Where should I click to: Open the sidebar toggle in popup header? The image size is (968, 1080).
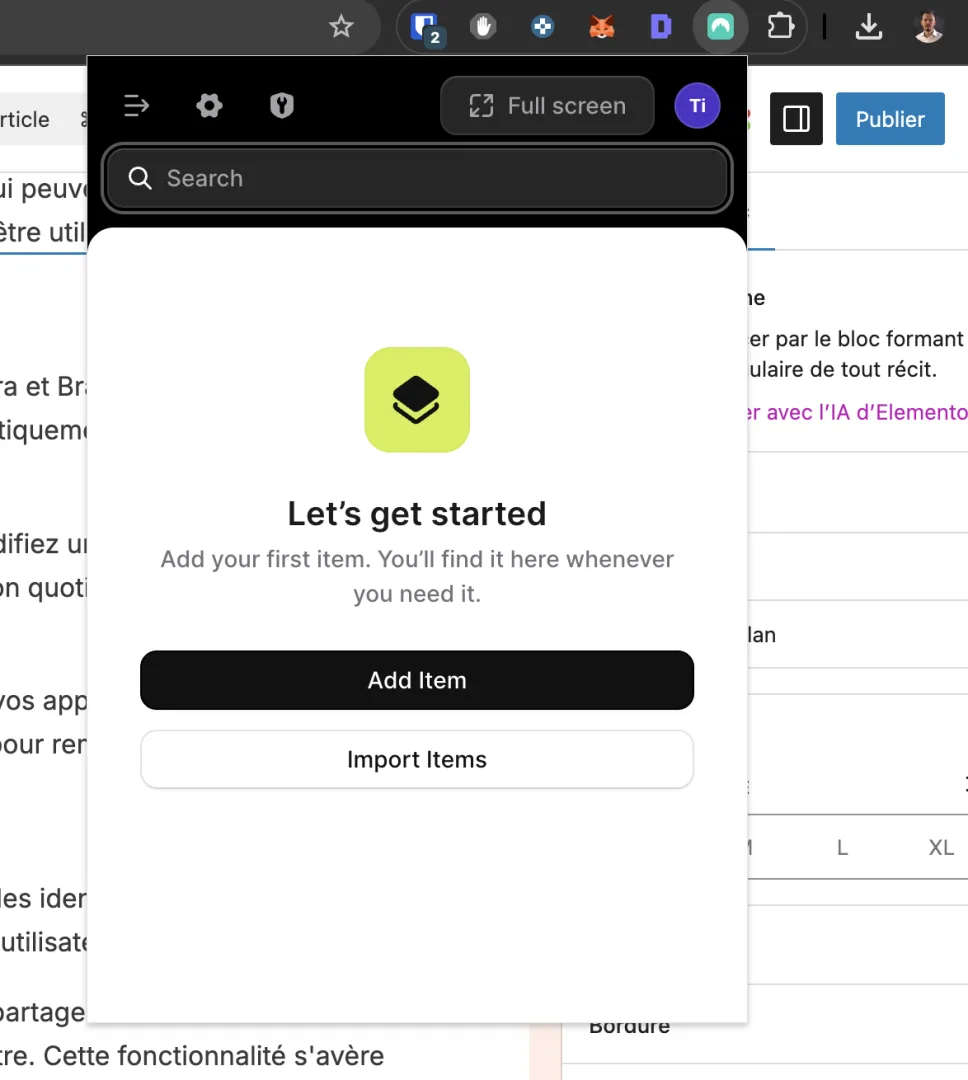pyautogui.click(x=136, y=105)
